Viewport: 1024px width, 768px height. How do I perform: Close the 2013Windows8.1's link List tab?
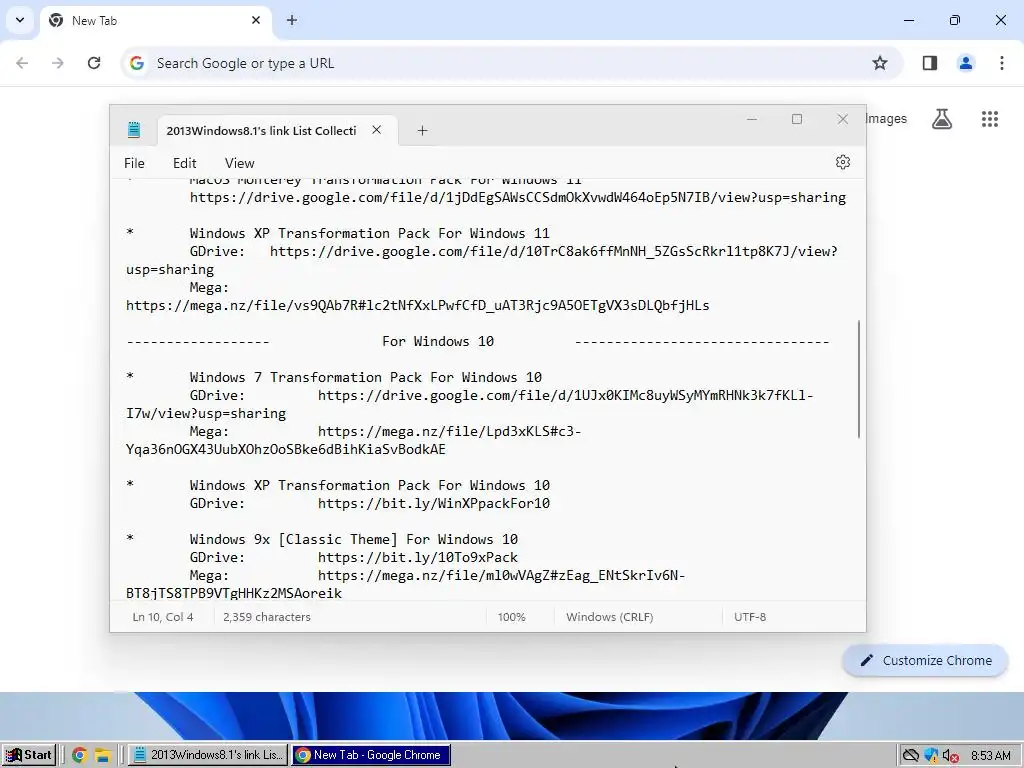377,130
